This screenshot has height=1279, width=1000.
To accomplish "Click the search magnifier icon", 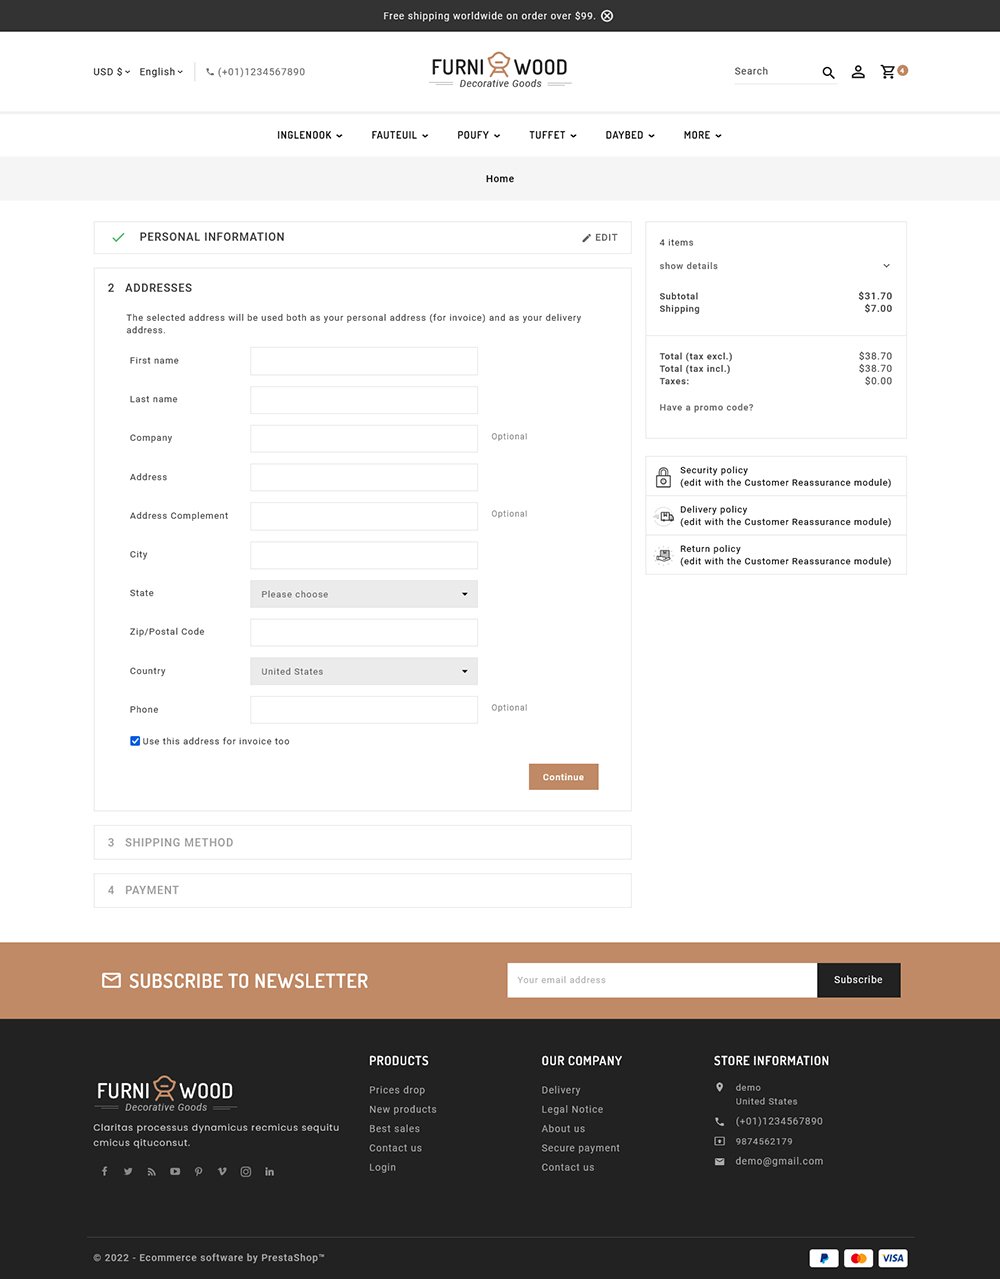I will click(828, 72).
